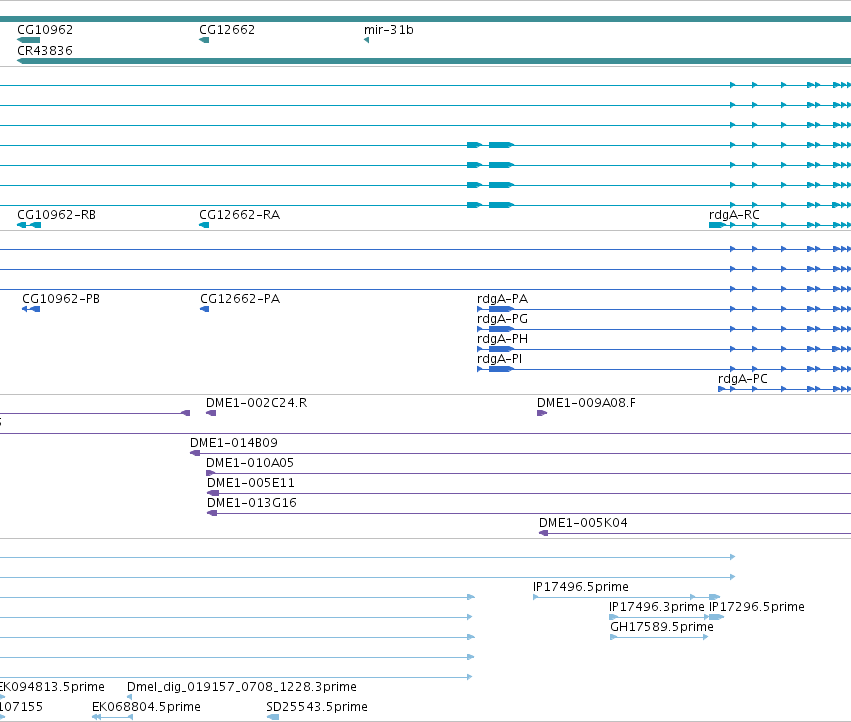The height and width of the screenshot is (722, 851).
Task: Select the rdgA-PC label
Action: pos(742,379)
